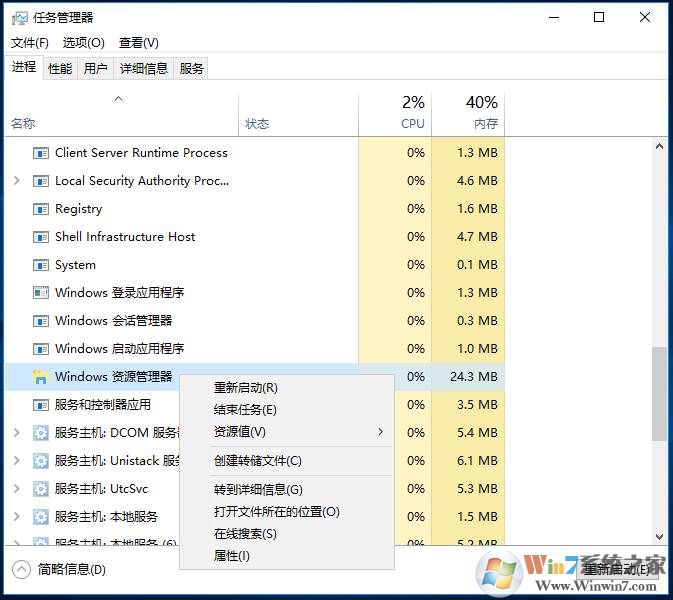Open the 文件(F) menu
Image resolution: width=673 pixels, height=600 pixels.
point(30,42)
